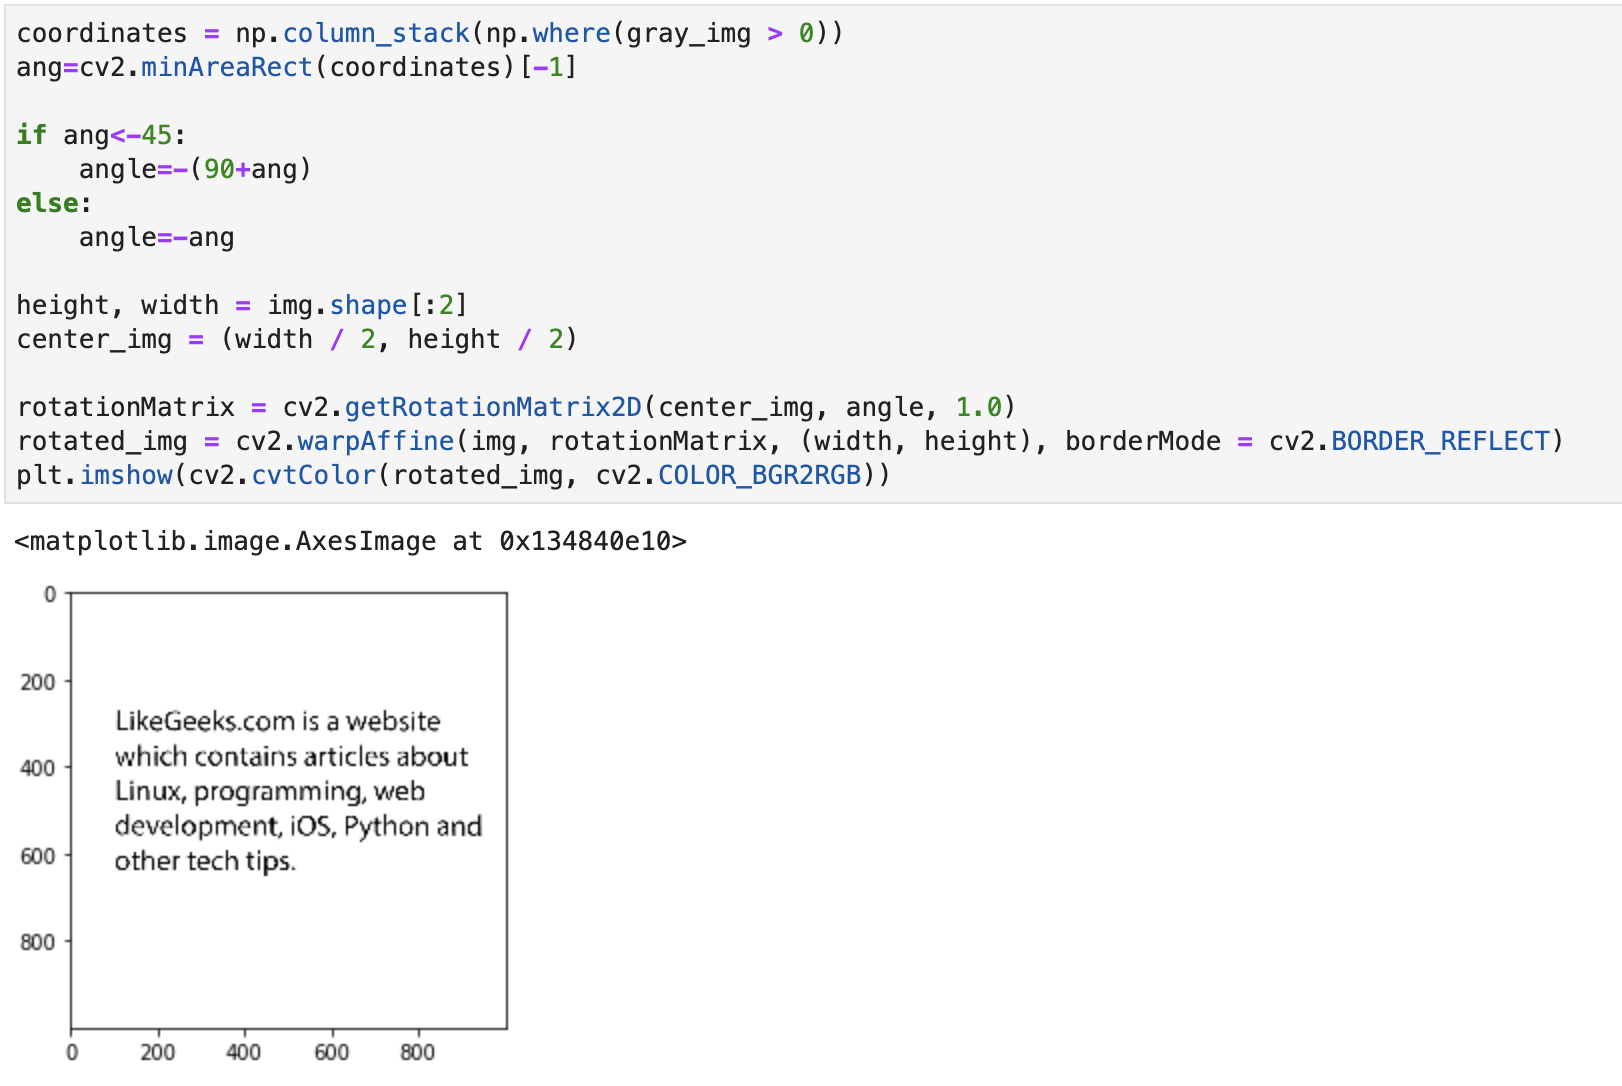Screen dimensions: 1622x1086
Task: Click the cv2.minAreaRect function name
Action: [x=226, y=67]
